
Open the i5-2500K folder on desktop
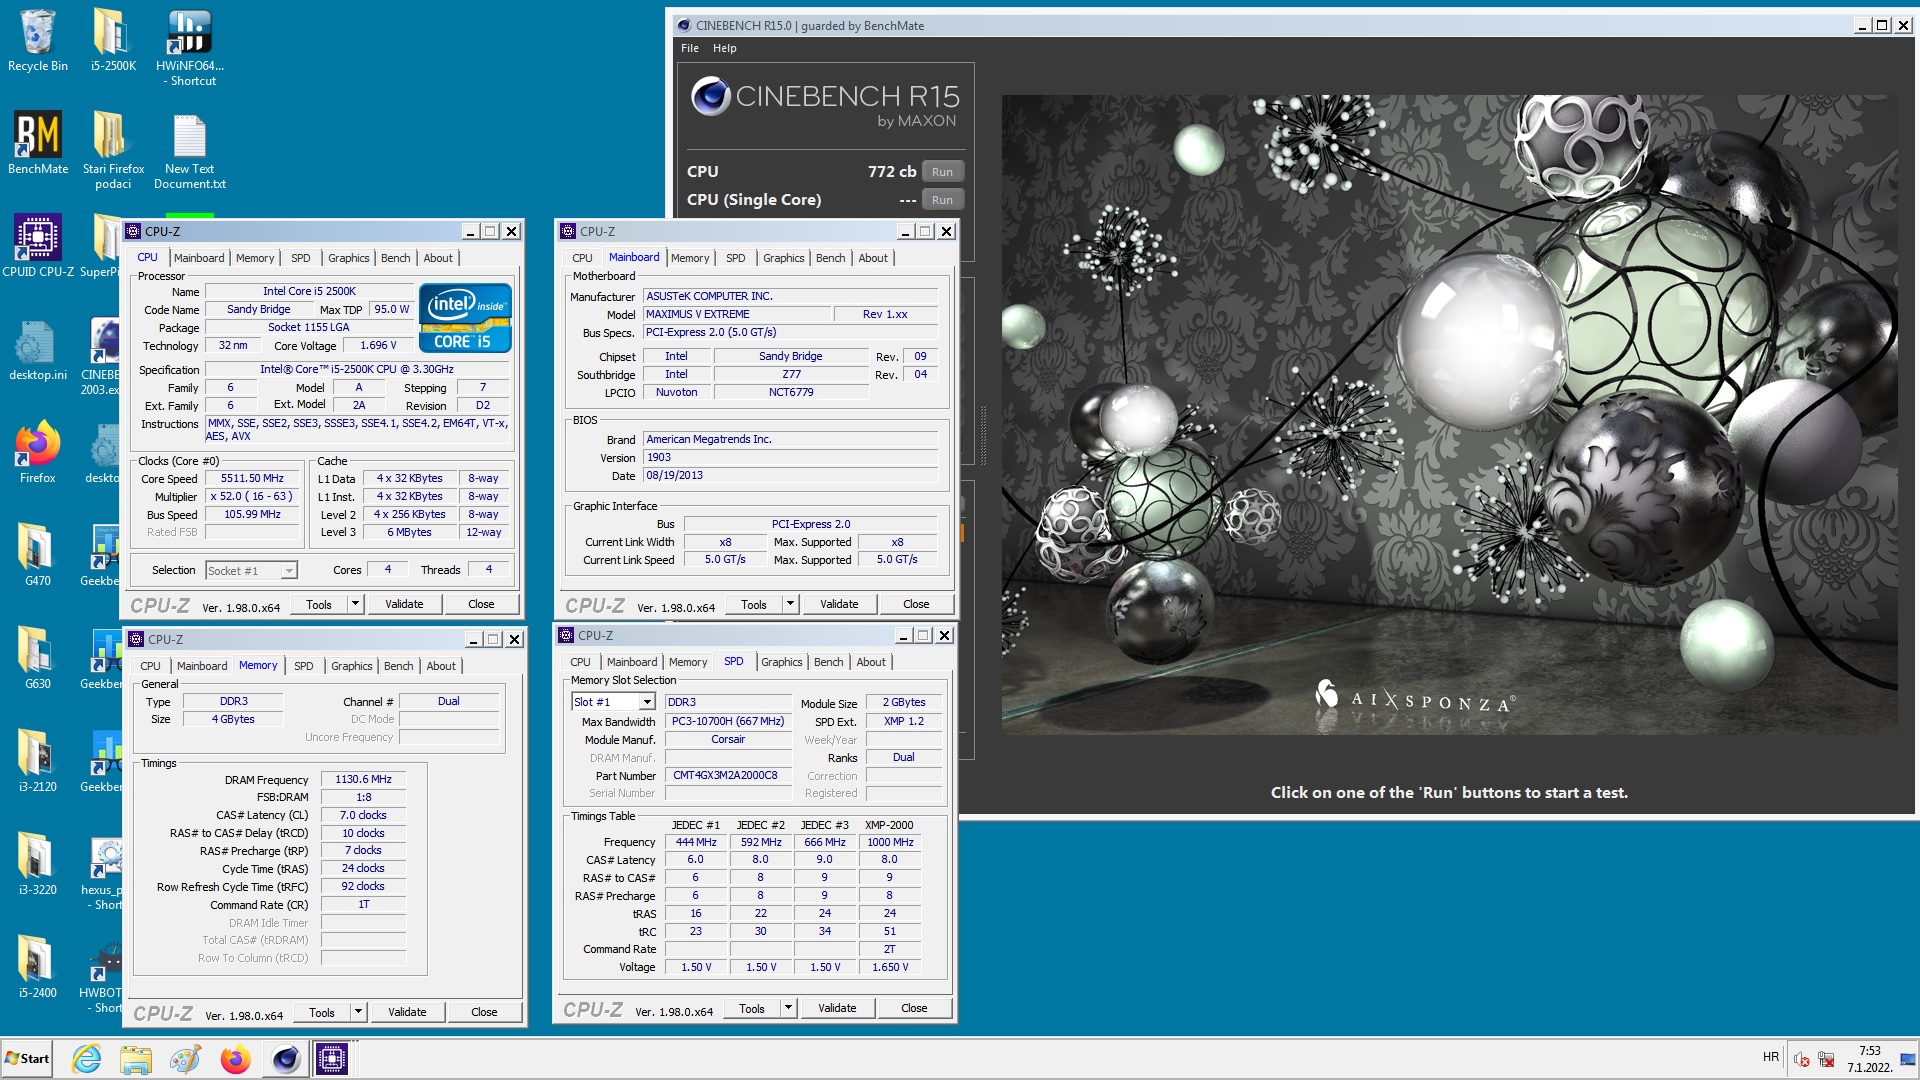[113, 40]
